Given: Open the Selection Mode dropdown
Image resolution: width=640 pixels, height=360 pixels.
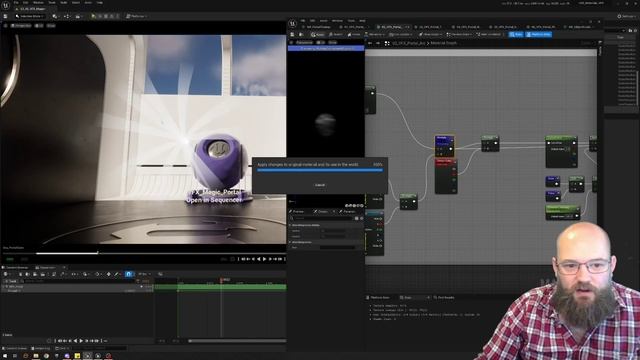Looking at the screenshot, I should tap(30, 16).
